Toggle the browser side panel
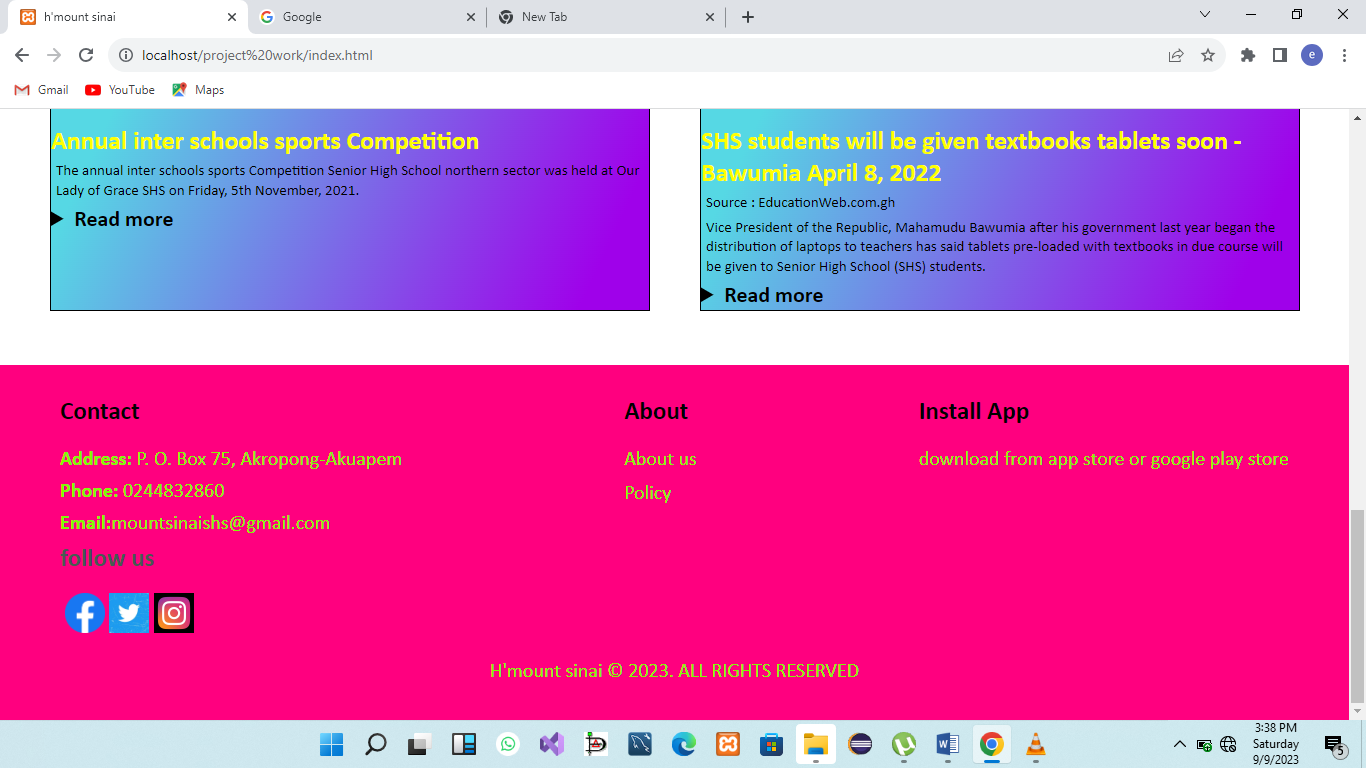 click(x=1279, y=55)
